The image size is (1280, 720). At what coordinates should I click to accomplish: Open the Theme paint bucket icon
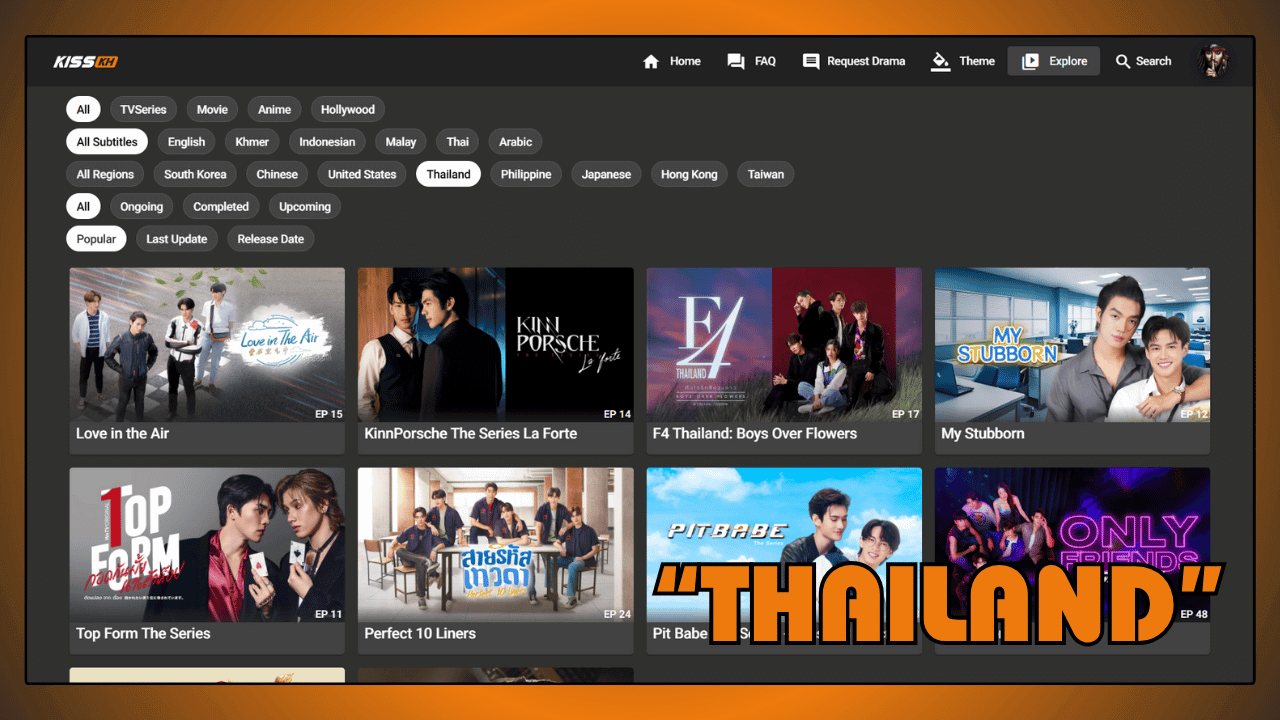coord(940,62)
